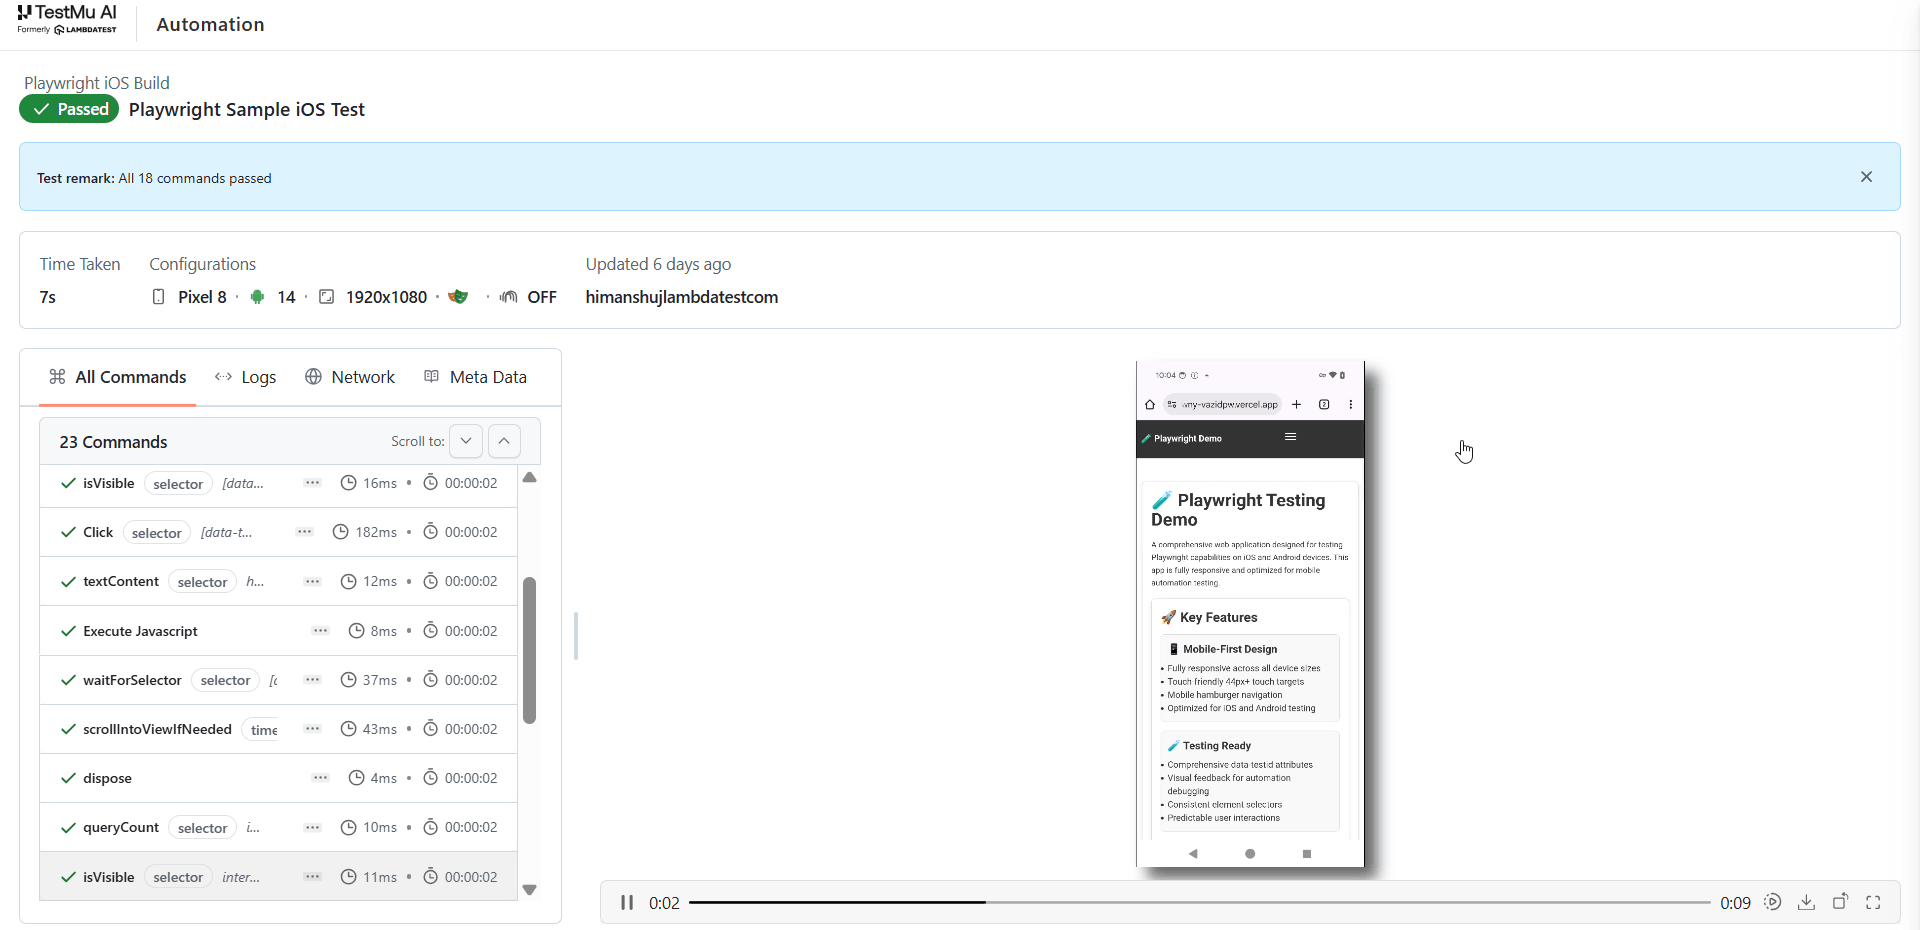Open the Network tab
This screenshot has height=930, width=1920.
click(x=350, y=377)
